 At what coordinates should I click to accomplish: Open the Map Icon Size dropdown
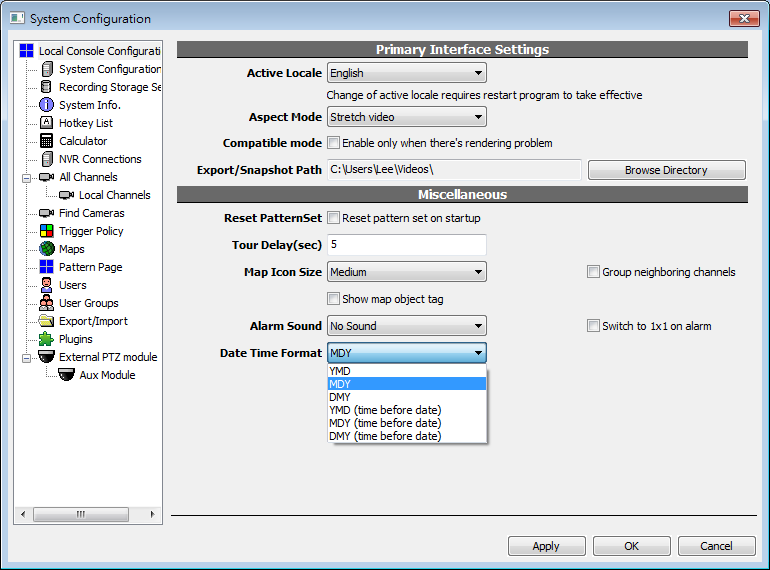(407, 271)
